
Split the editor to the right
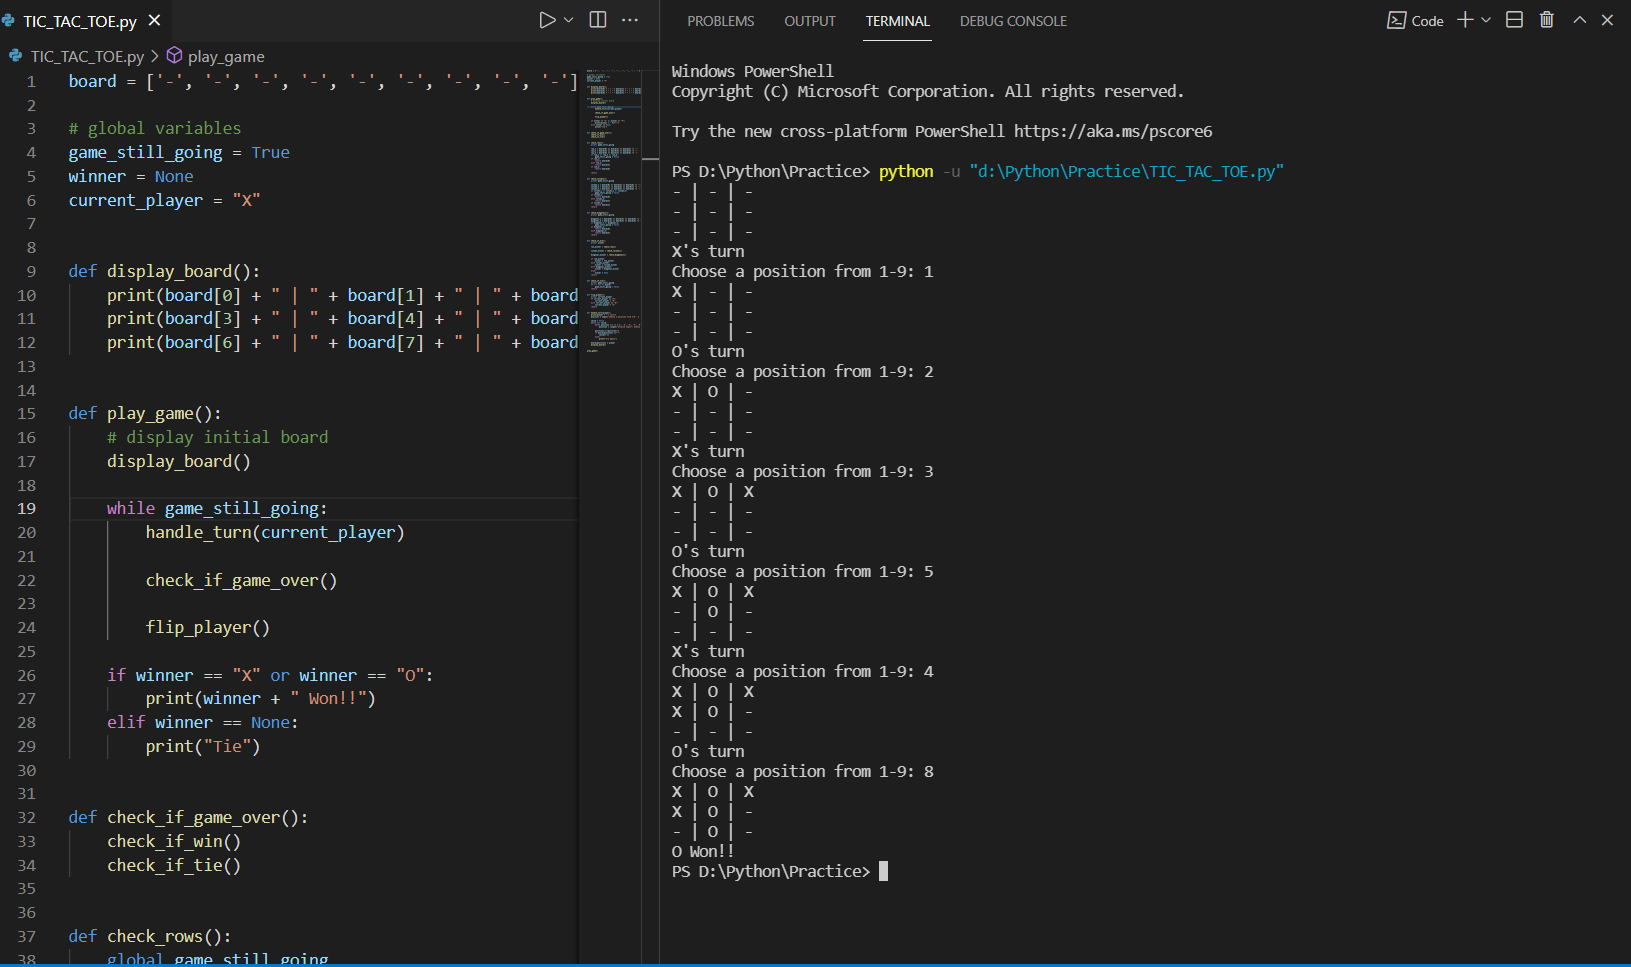click(598, 20)
